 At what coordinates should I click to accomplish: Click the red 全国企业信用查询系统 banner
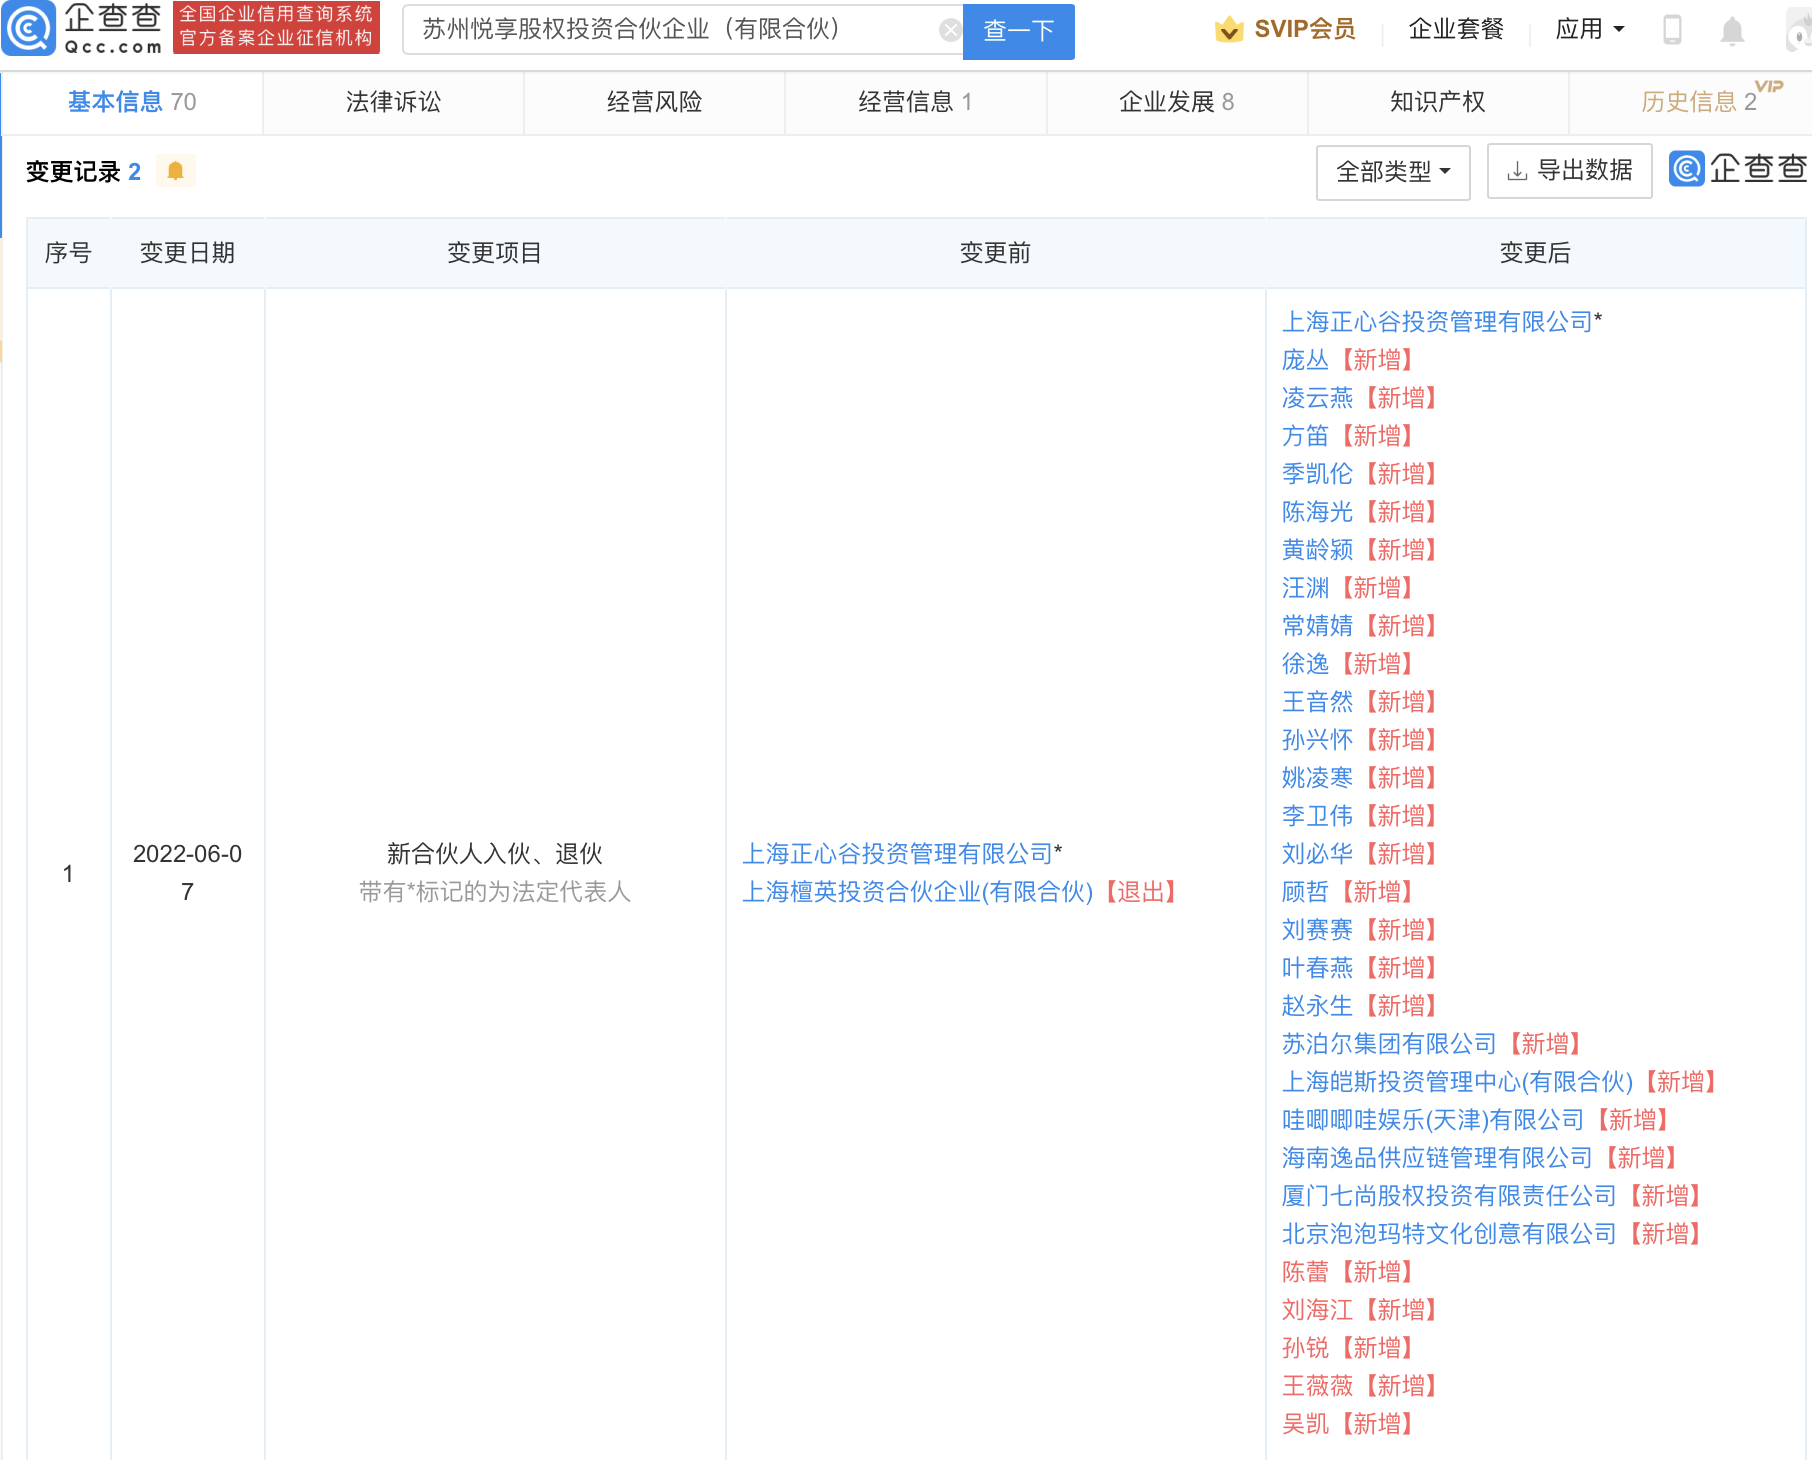(x=276, y=27)
